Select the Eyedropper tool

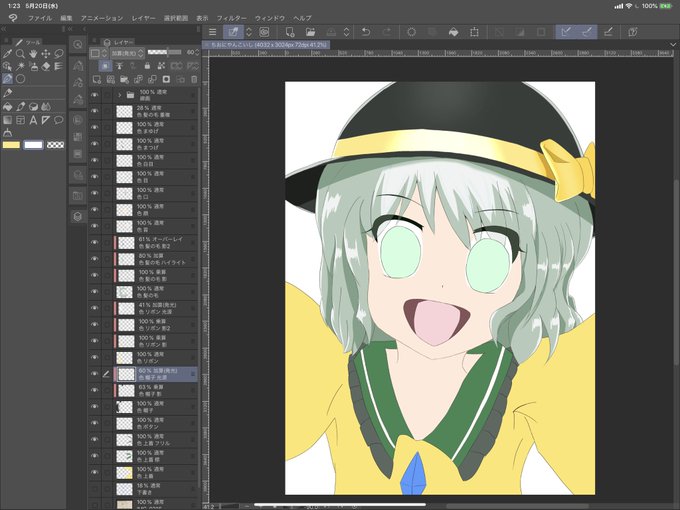point(7,54)
